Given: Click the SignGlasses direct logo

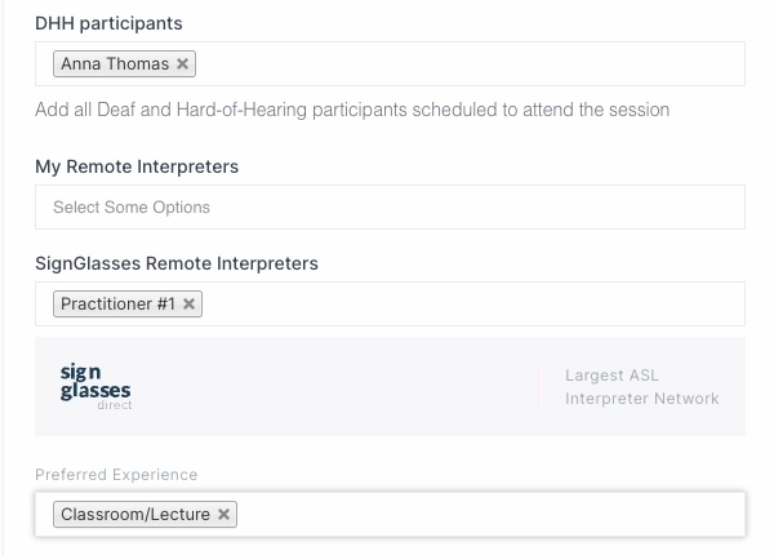Looking at the screenshot, I should coord(96,387).
